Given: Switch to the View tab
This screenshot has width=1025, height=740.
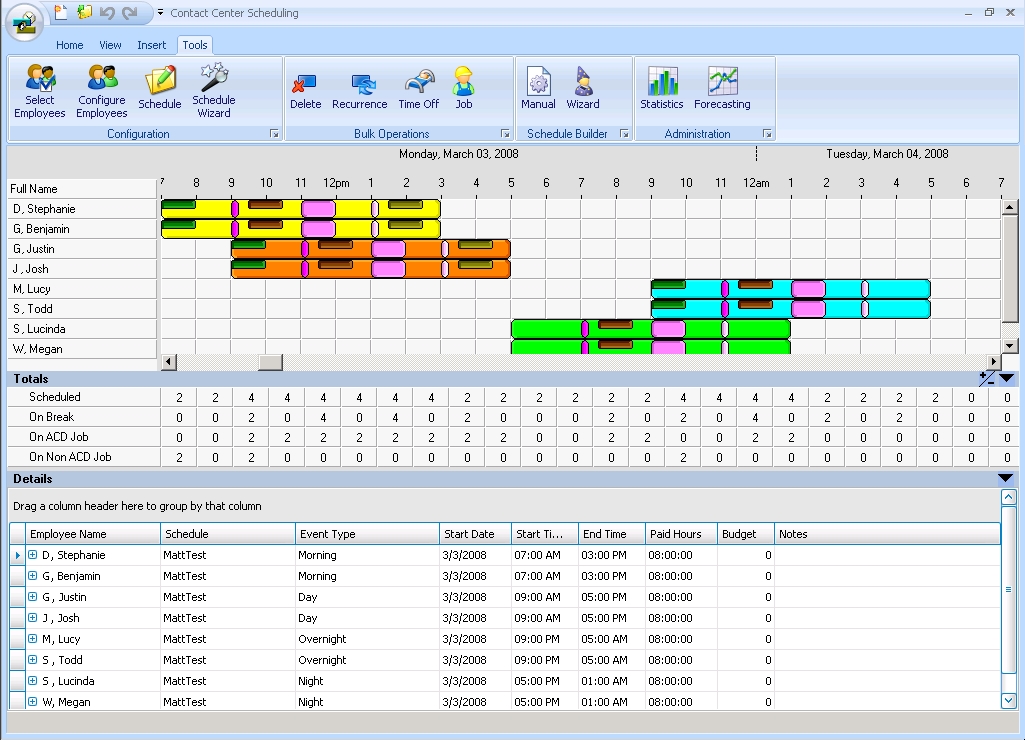Looking at the screenshot, I should coord(110,45).
